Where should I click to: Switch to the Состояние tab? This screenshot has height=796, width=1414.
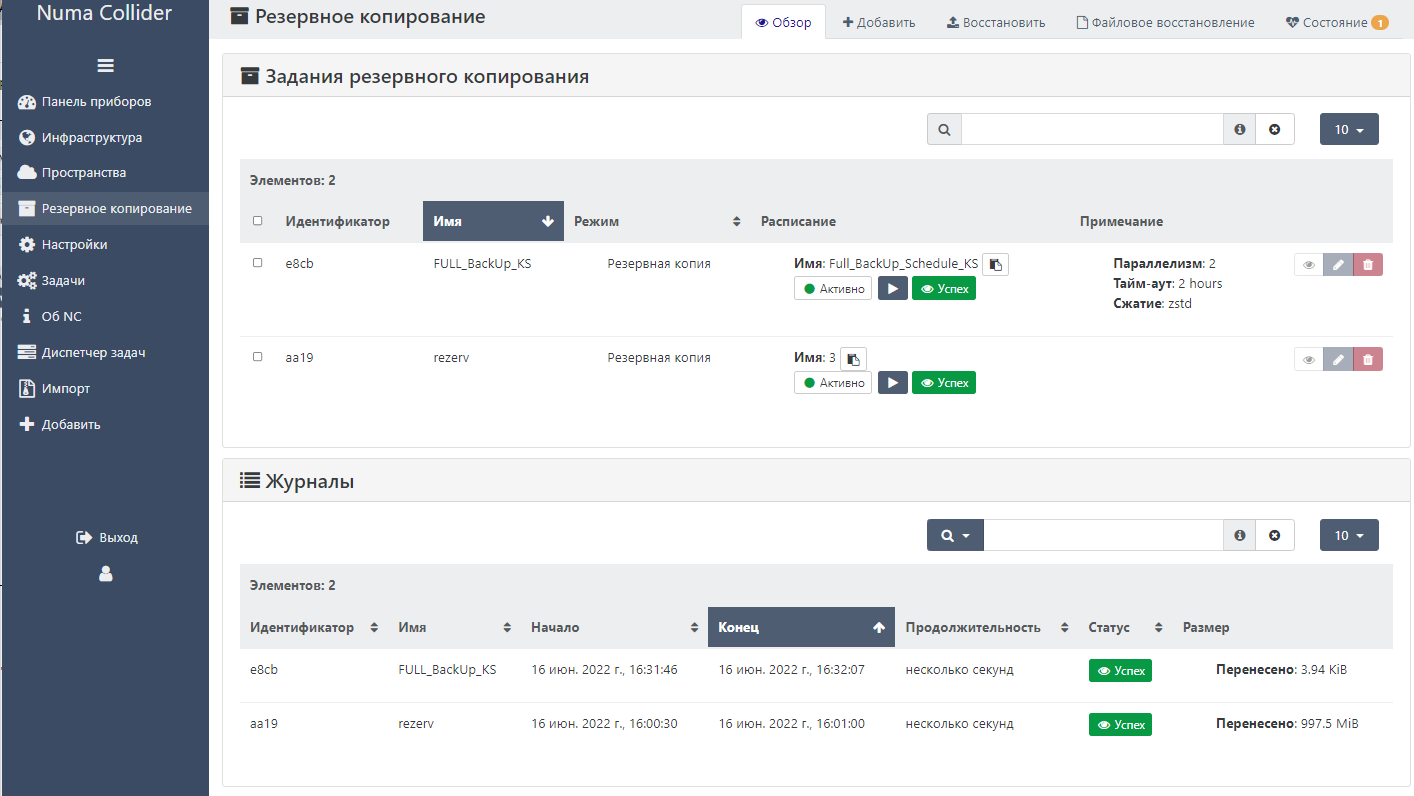tap(1337, 22)
